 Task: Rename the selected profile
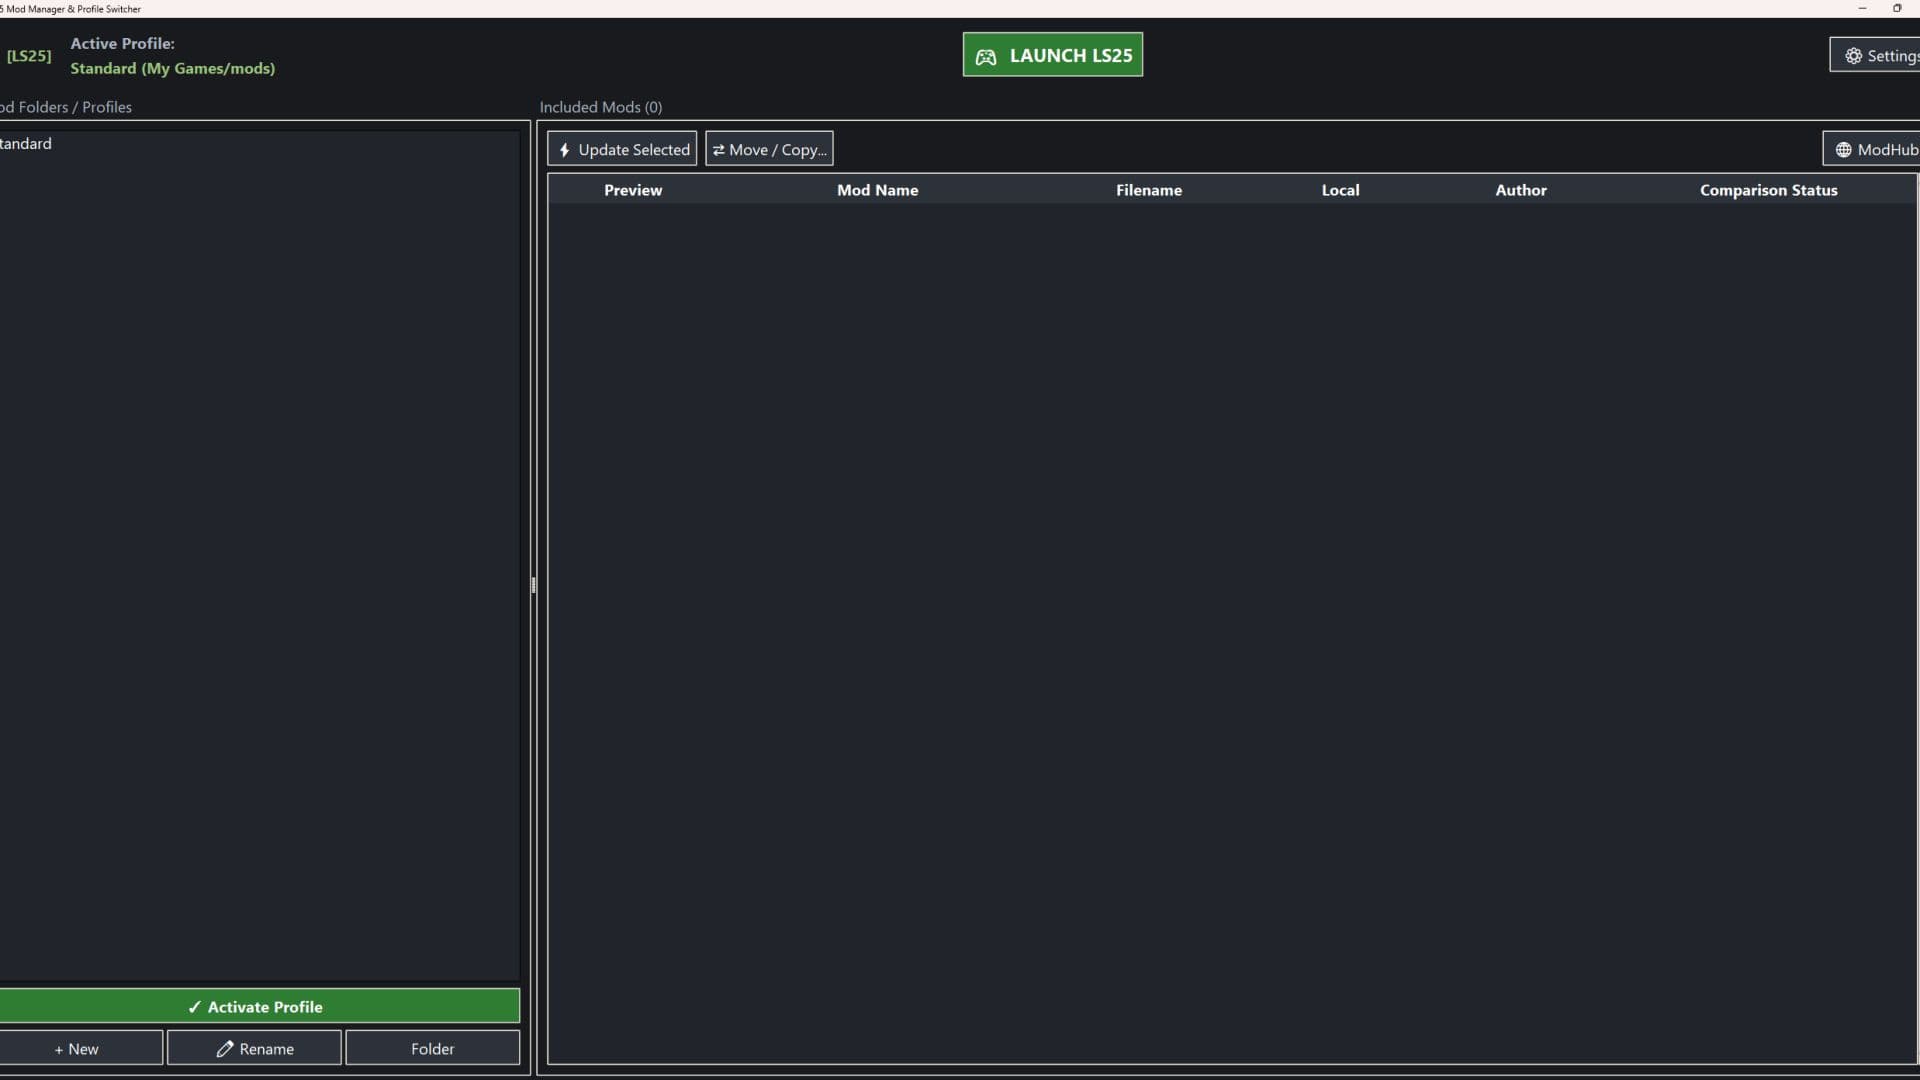tap(254, 1048)
